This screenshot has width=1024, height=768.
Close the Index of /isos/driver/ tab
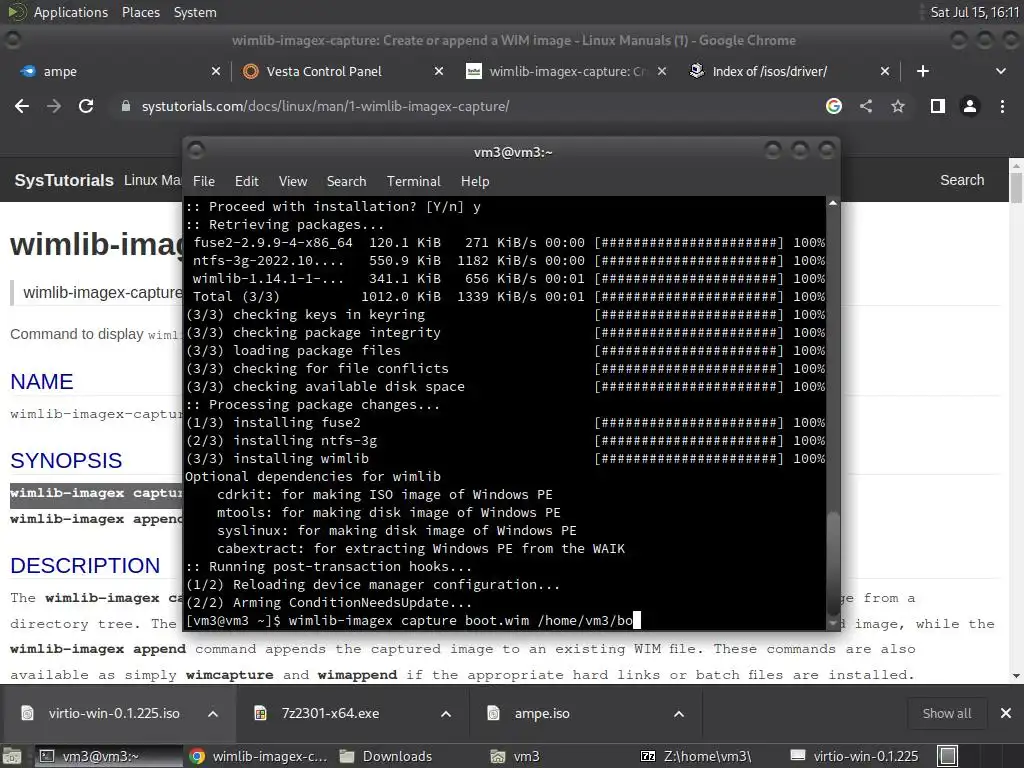click(885, 71)
